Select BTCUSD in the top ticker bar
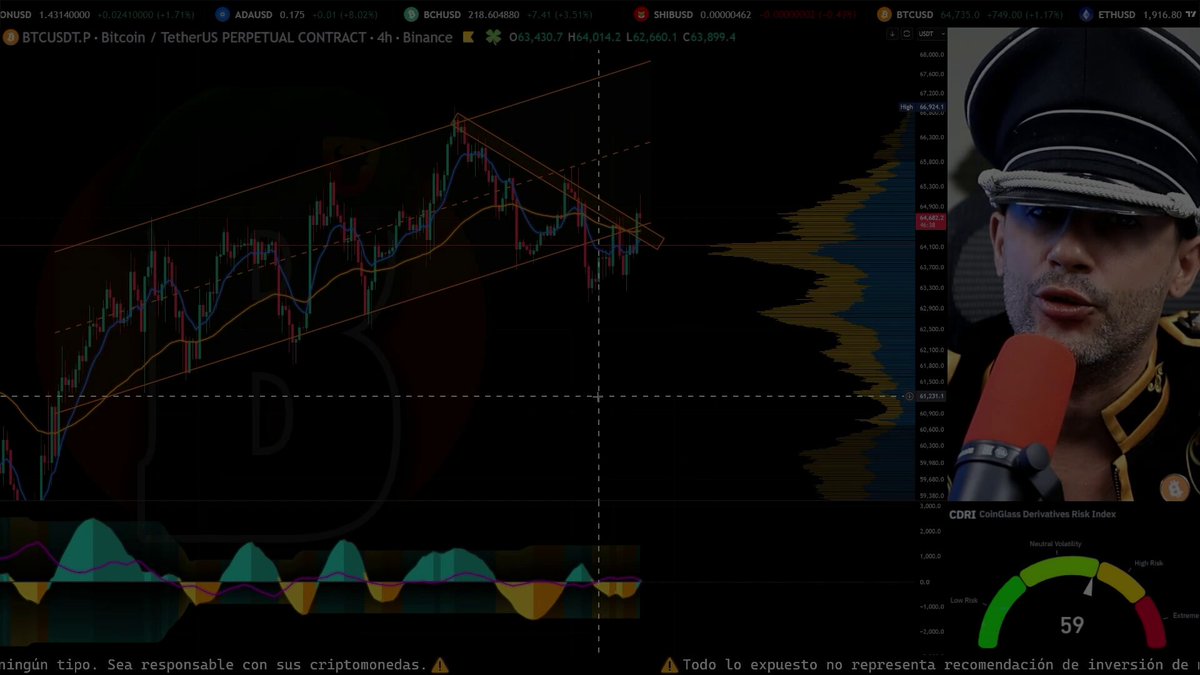This screenshot has width=1200, height=675. click(914, 14)
